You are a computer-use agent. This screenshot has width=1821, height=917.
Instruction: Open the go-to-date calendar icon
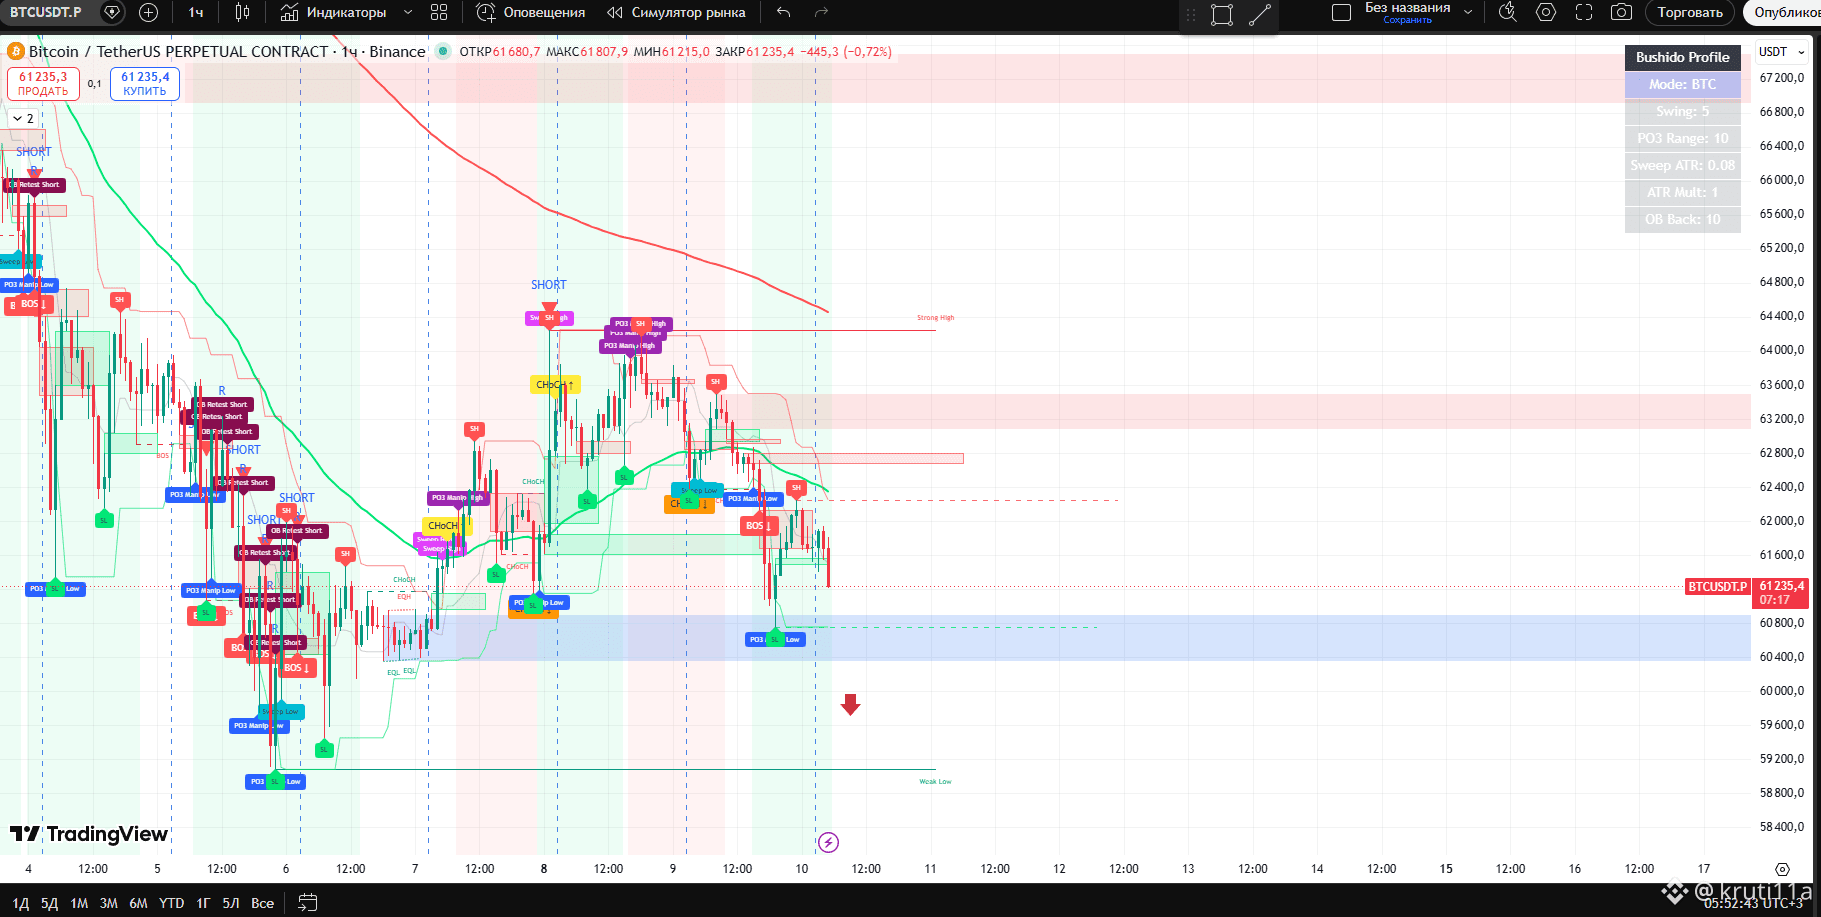307,903
